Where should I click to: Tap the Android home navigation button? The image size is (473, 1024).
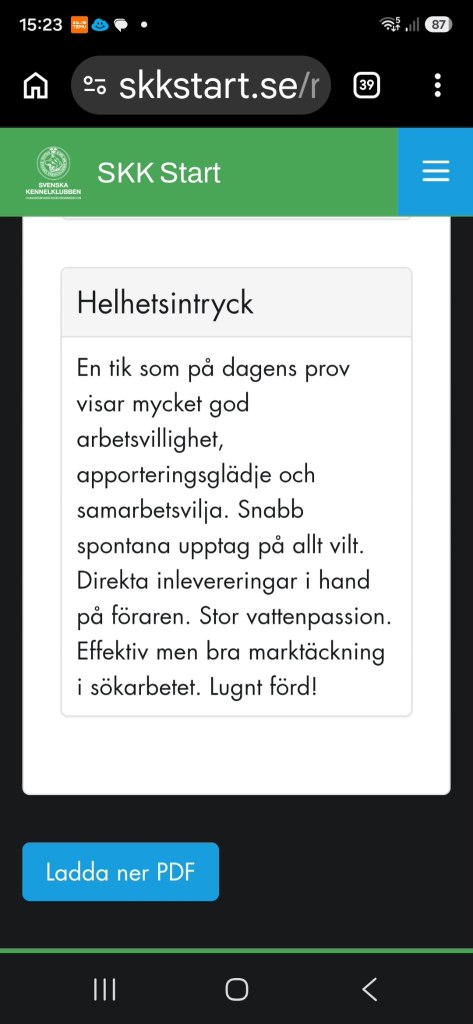pyautogui.click(x=236, y=989)
